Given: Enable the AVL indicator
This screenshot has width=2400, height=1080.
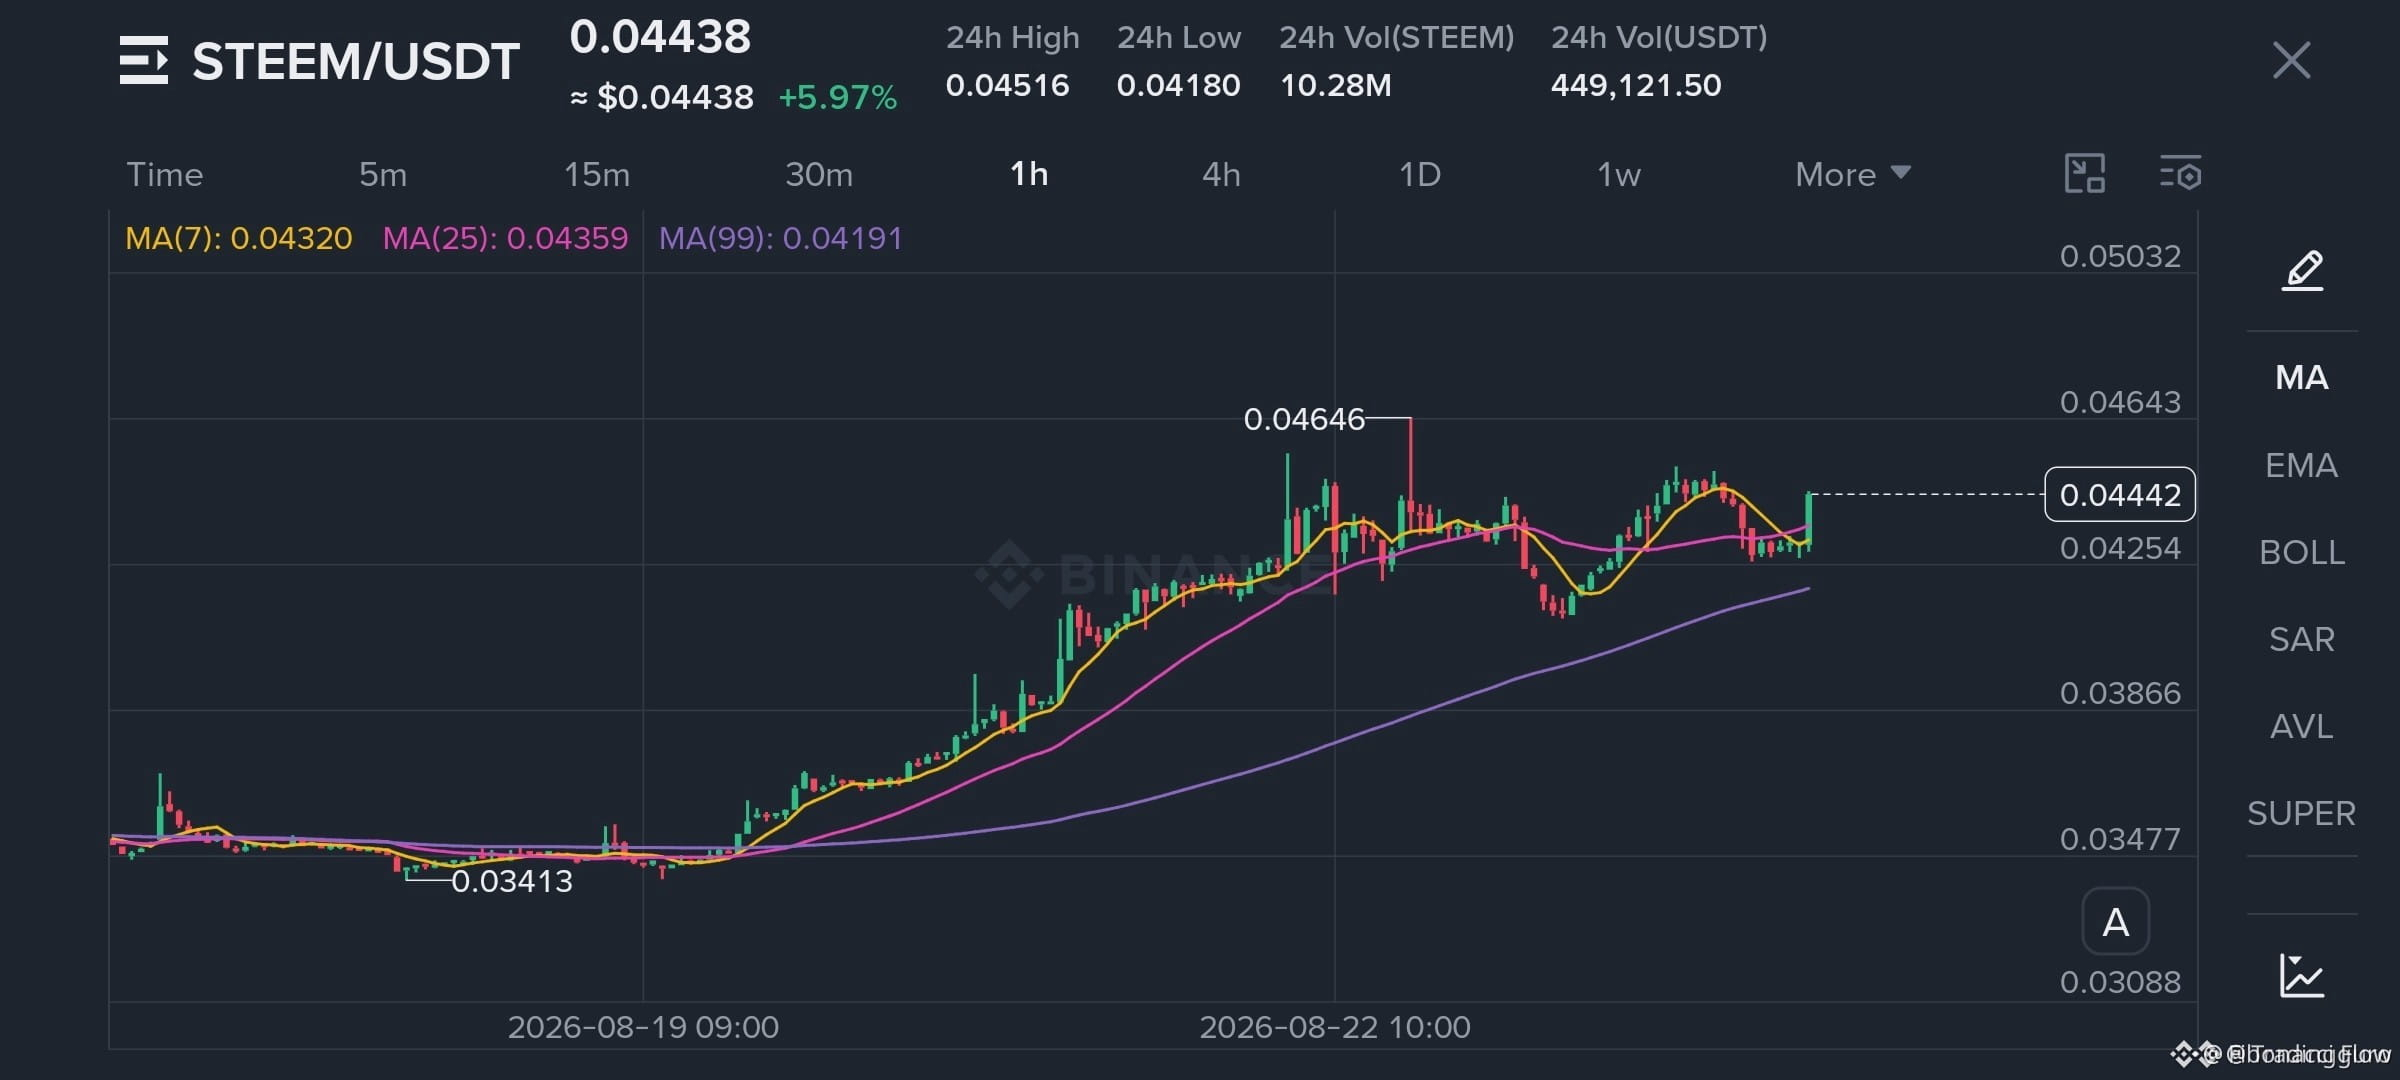Looking at the screenshot, I should coord(2301,726).
